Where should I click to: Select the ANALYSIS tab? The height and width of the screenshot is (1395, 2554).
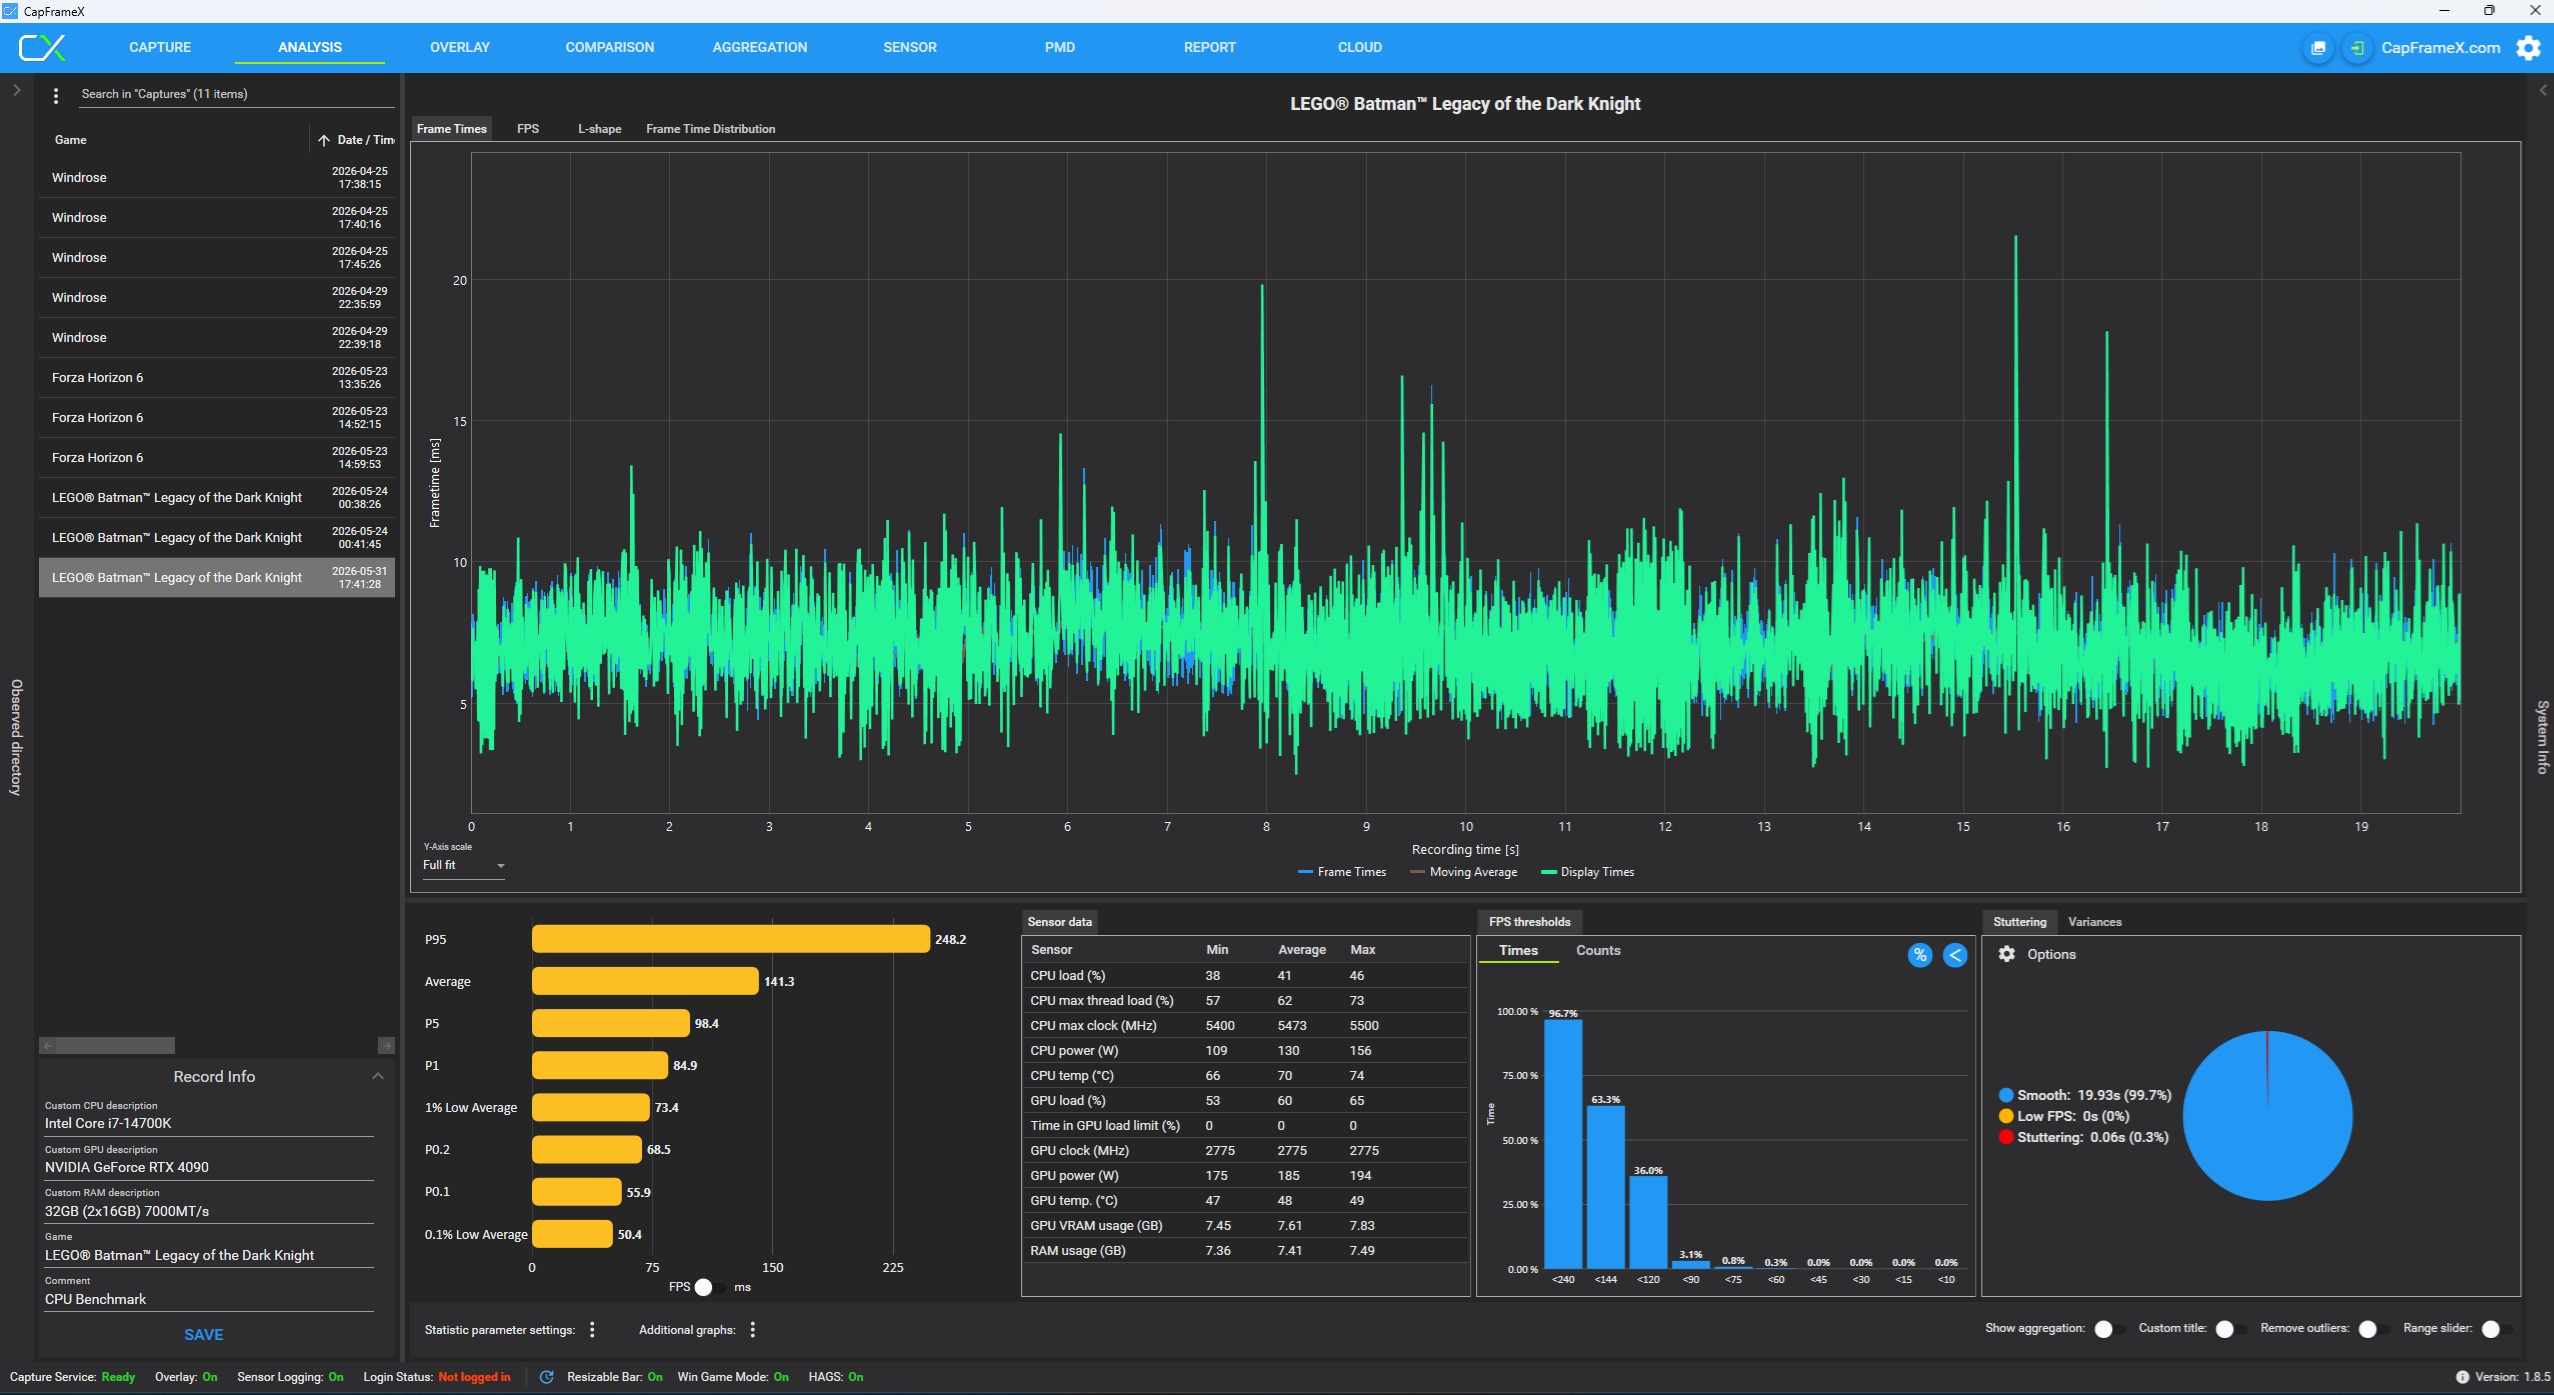[x=310, y=47]
